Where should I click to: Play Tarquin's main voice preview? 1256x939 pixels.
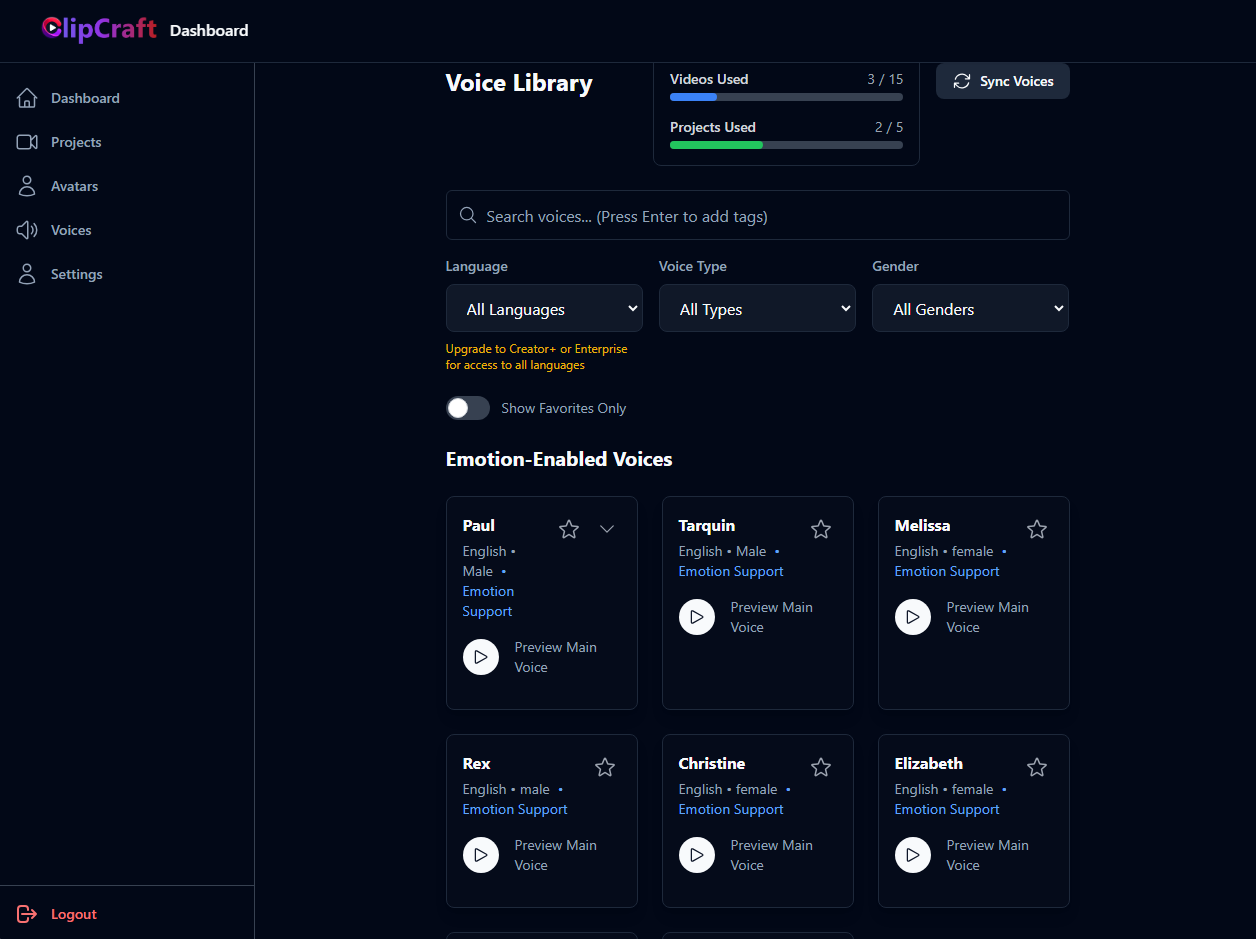697,617
